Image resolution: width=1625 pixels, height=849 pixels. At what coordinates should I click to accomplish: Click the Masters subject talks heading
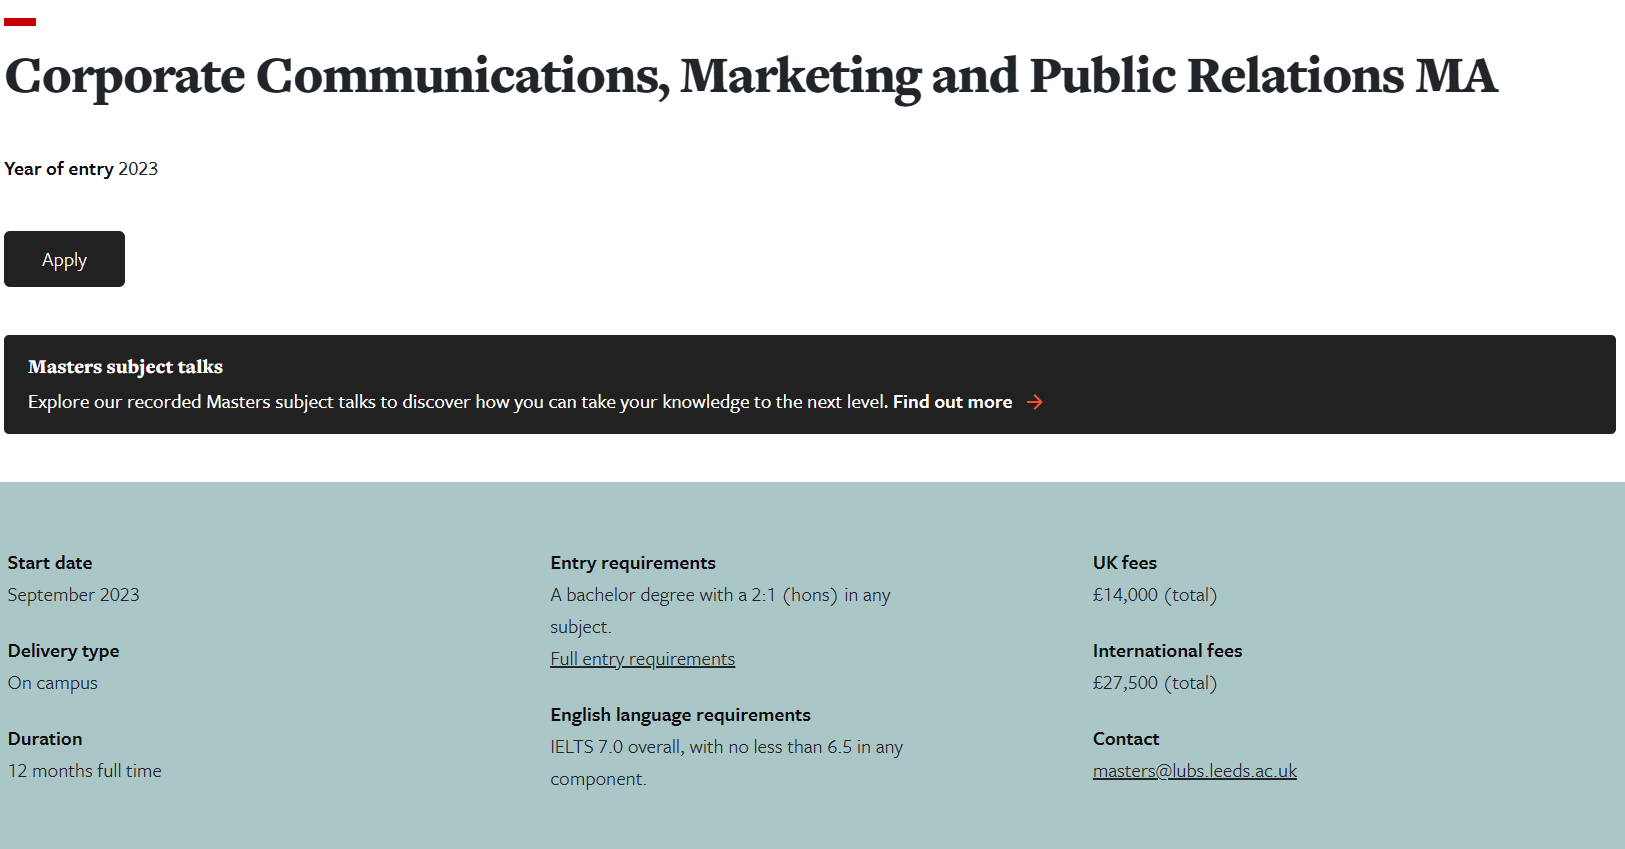[125, 367]
